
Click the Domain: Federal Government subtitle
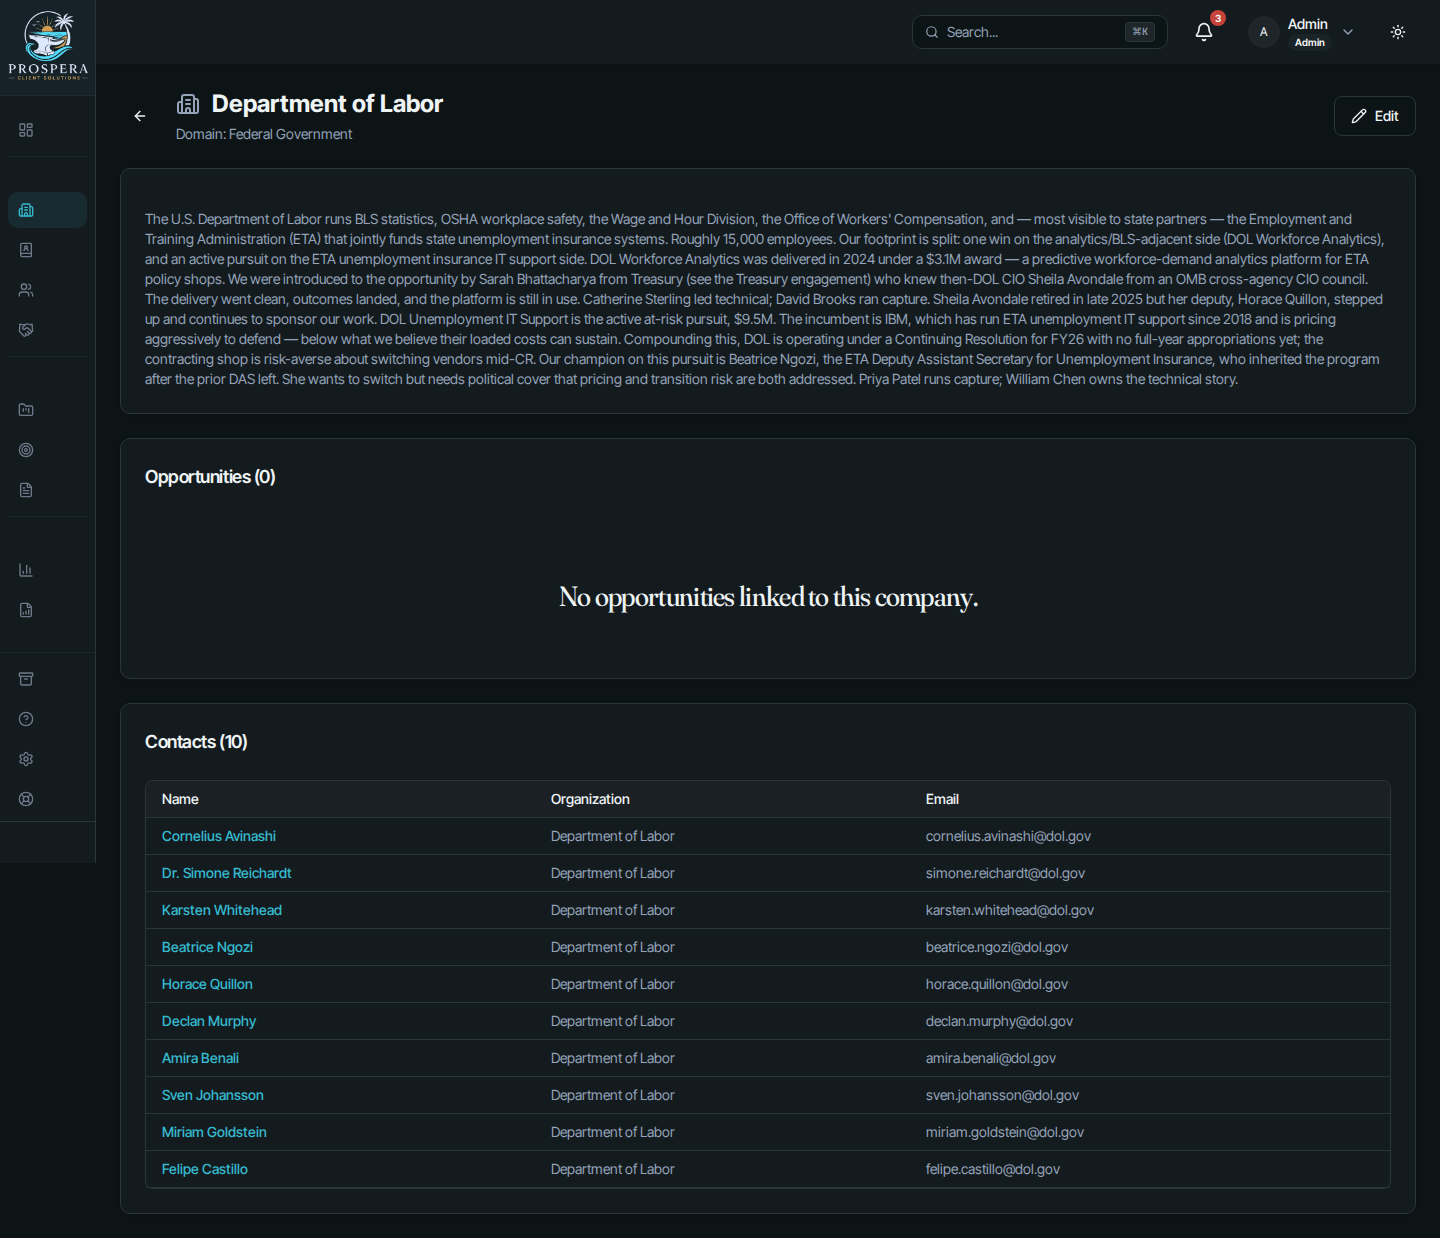pyautogui.click(x=264, y=134)
